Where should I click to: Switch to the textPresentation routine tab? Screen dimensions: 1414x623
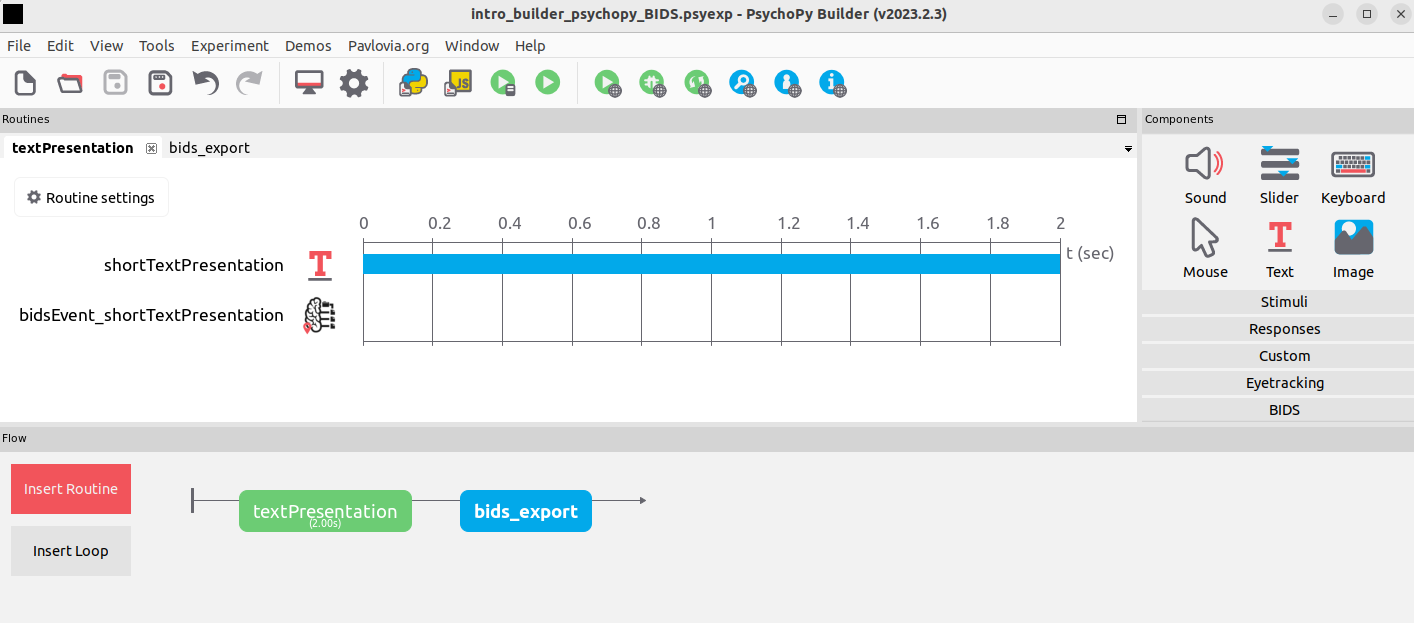[x=73, y=148]
